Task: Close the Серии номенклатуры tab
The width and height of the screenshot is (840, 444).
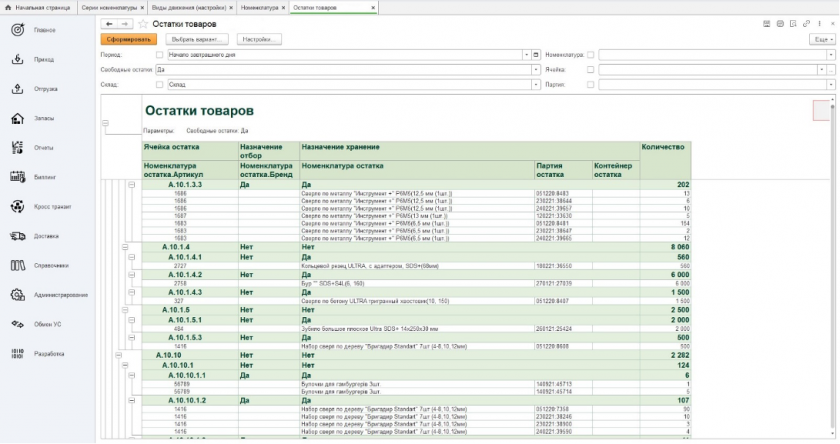Action: tap(142, 7)
